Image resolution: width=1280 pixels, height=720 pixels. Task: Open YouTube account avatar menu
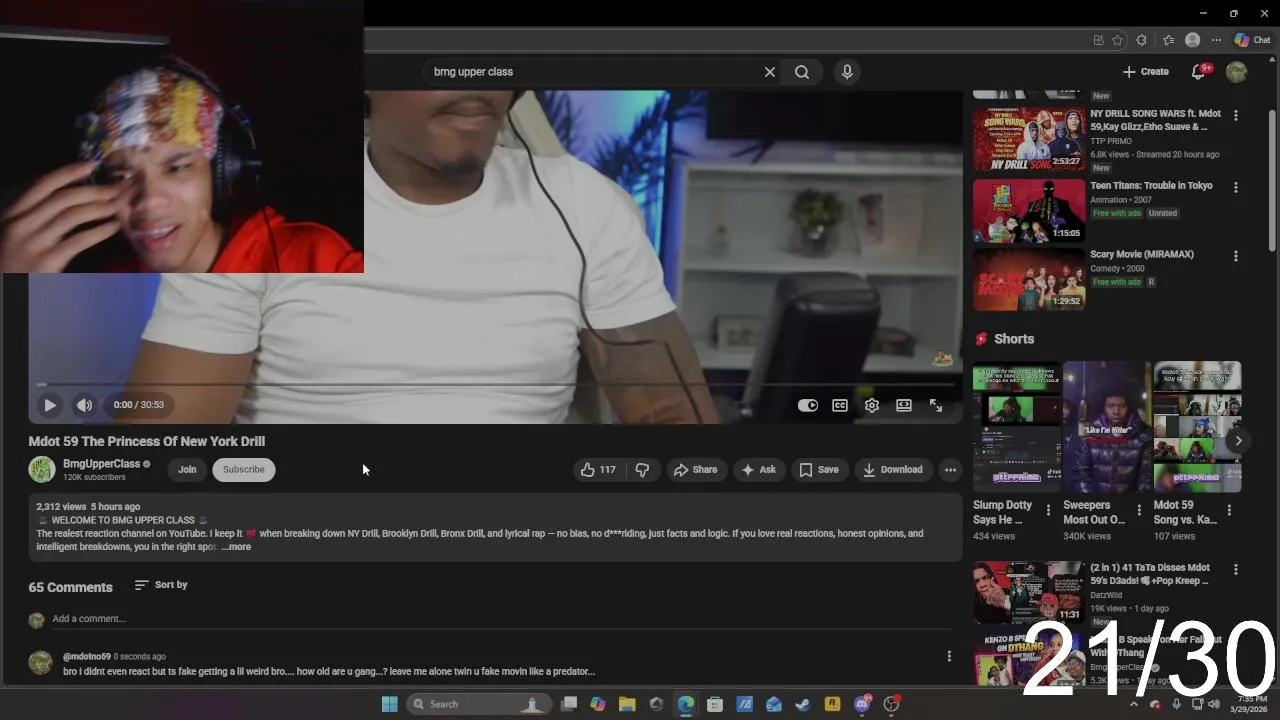1236,72
